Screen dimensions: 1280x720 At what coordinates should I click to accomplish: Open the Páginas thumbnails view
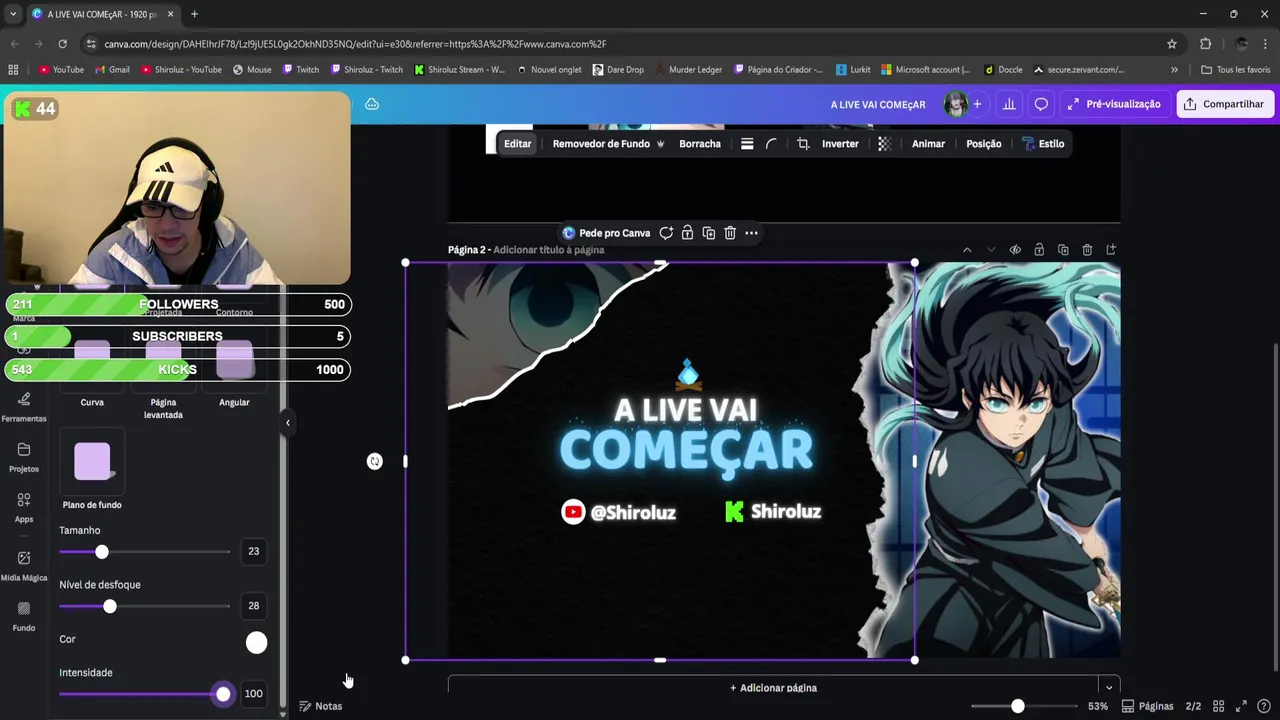[x=1147, y=706]
